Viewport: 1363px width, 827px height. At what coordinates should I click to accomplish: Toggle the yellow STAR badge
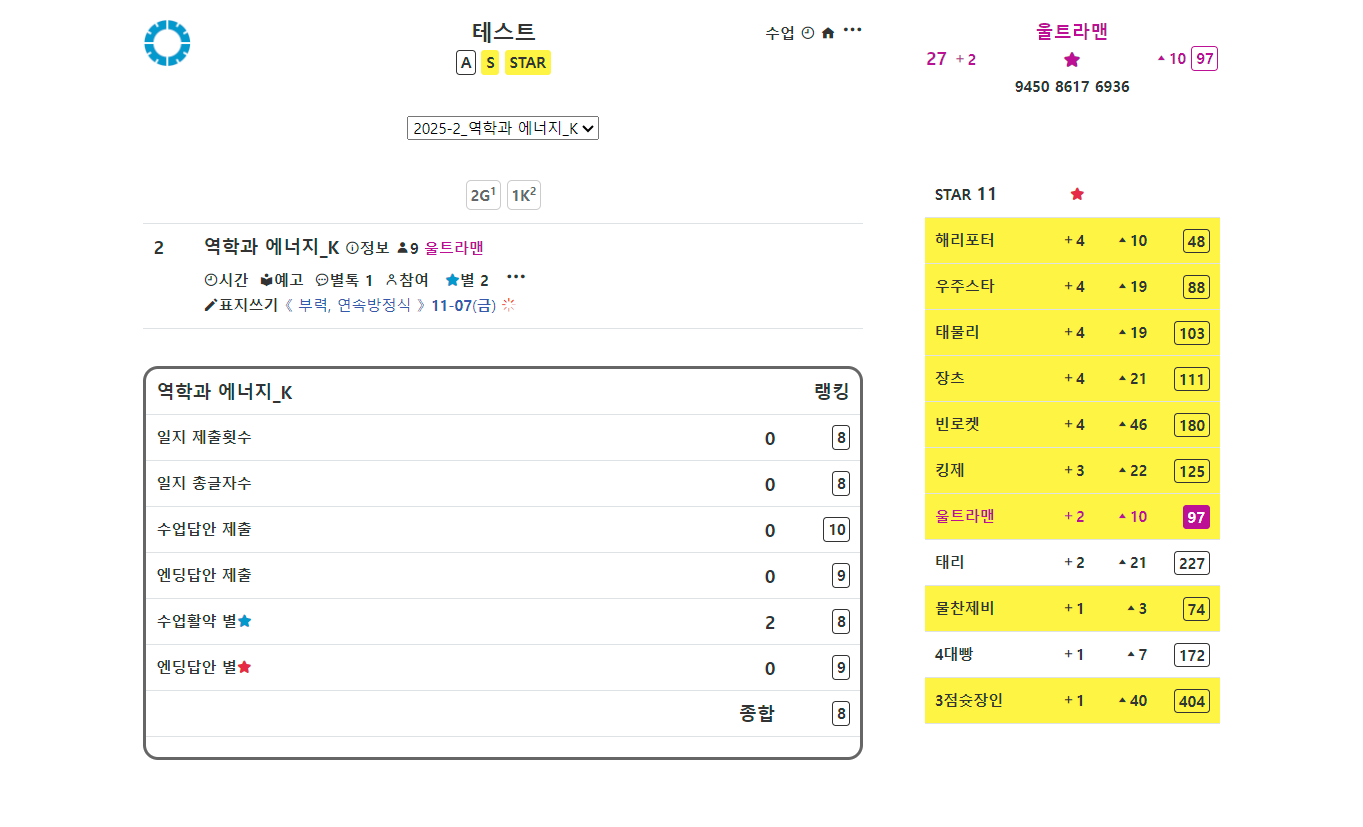[x=527, y=63]
